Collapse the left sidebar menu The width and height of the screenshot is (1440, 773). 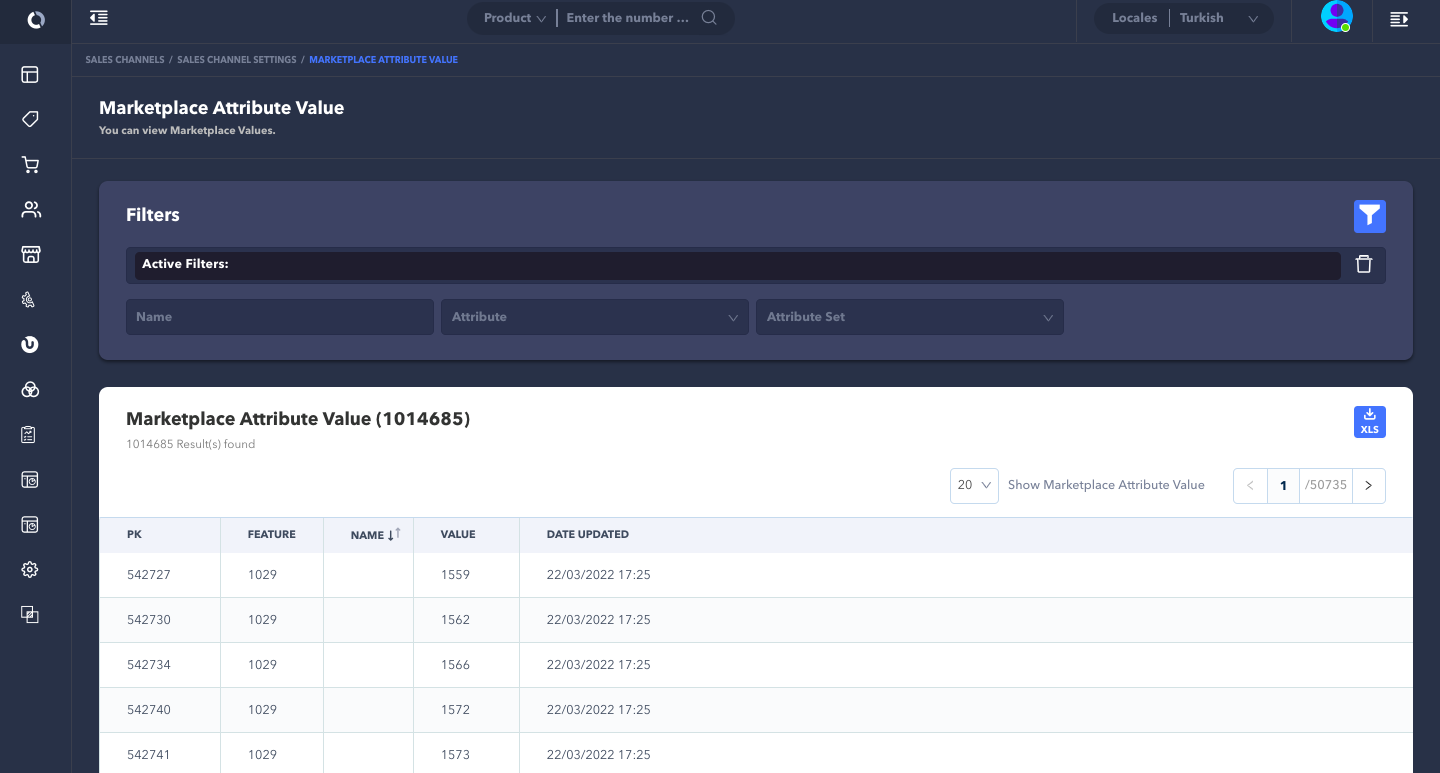98,18
